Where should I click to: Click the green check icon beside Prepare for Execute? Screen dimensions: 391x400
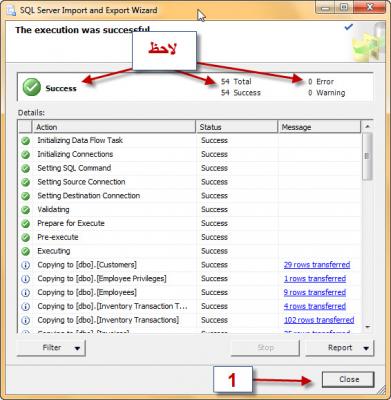(x=26, y=224)
